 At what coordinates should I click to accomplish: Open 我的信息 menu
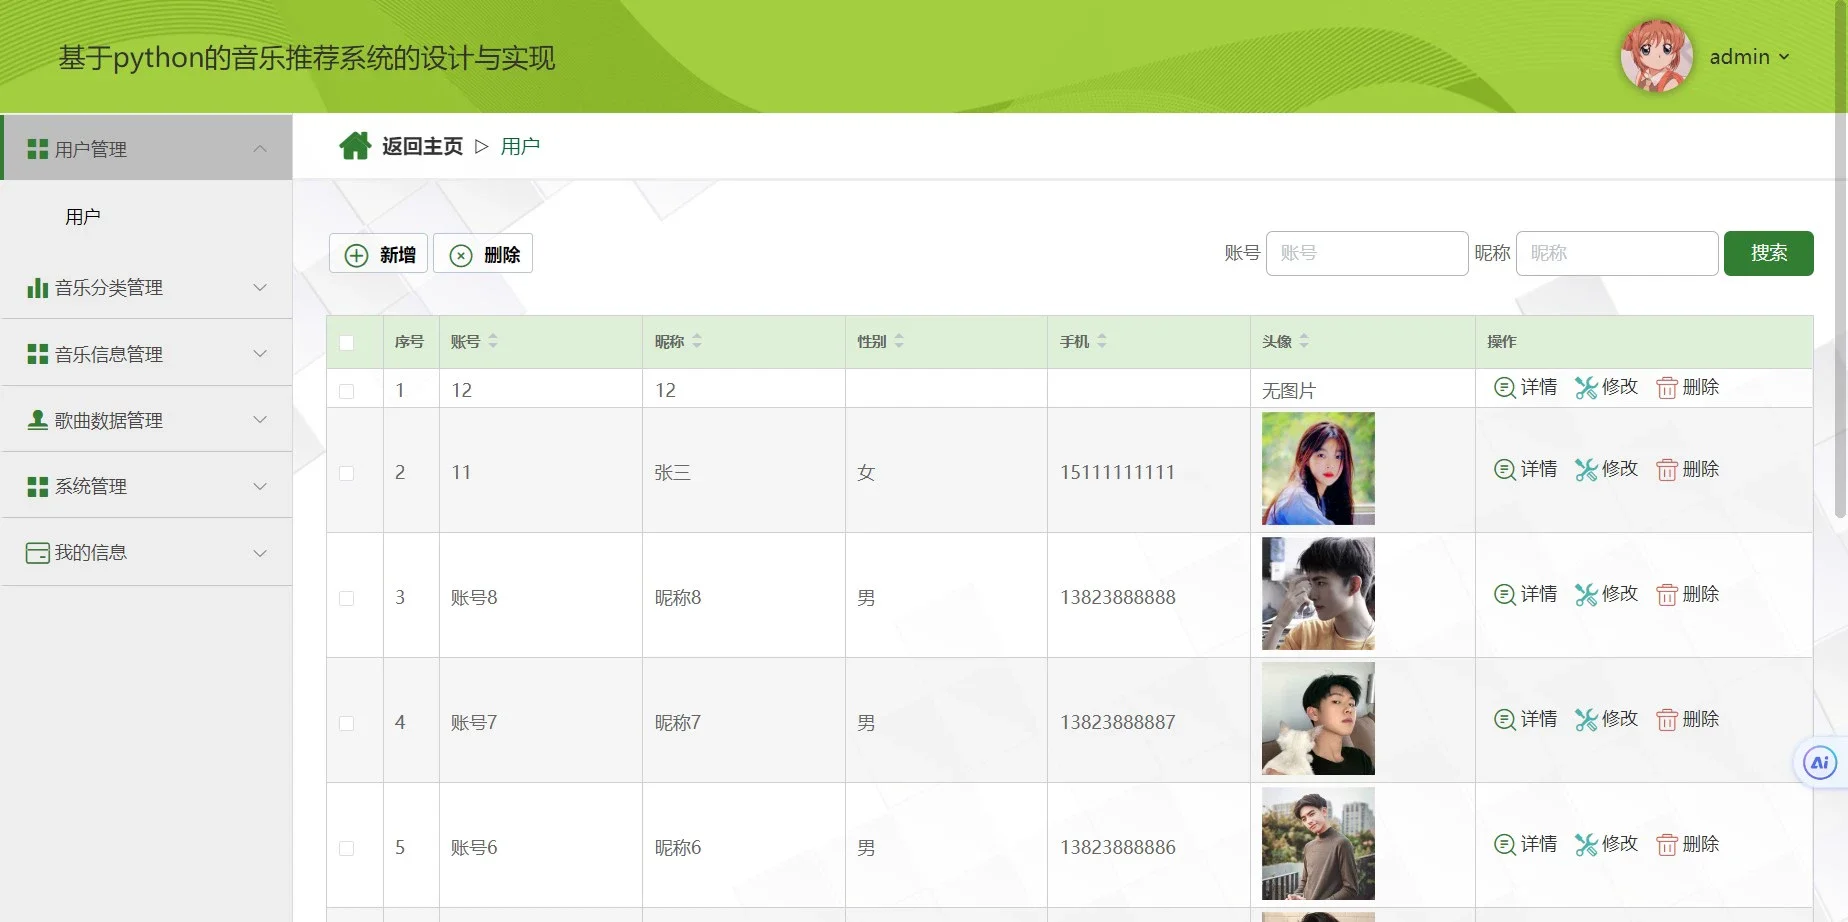(147, 553)
